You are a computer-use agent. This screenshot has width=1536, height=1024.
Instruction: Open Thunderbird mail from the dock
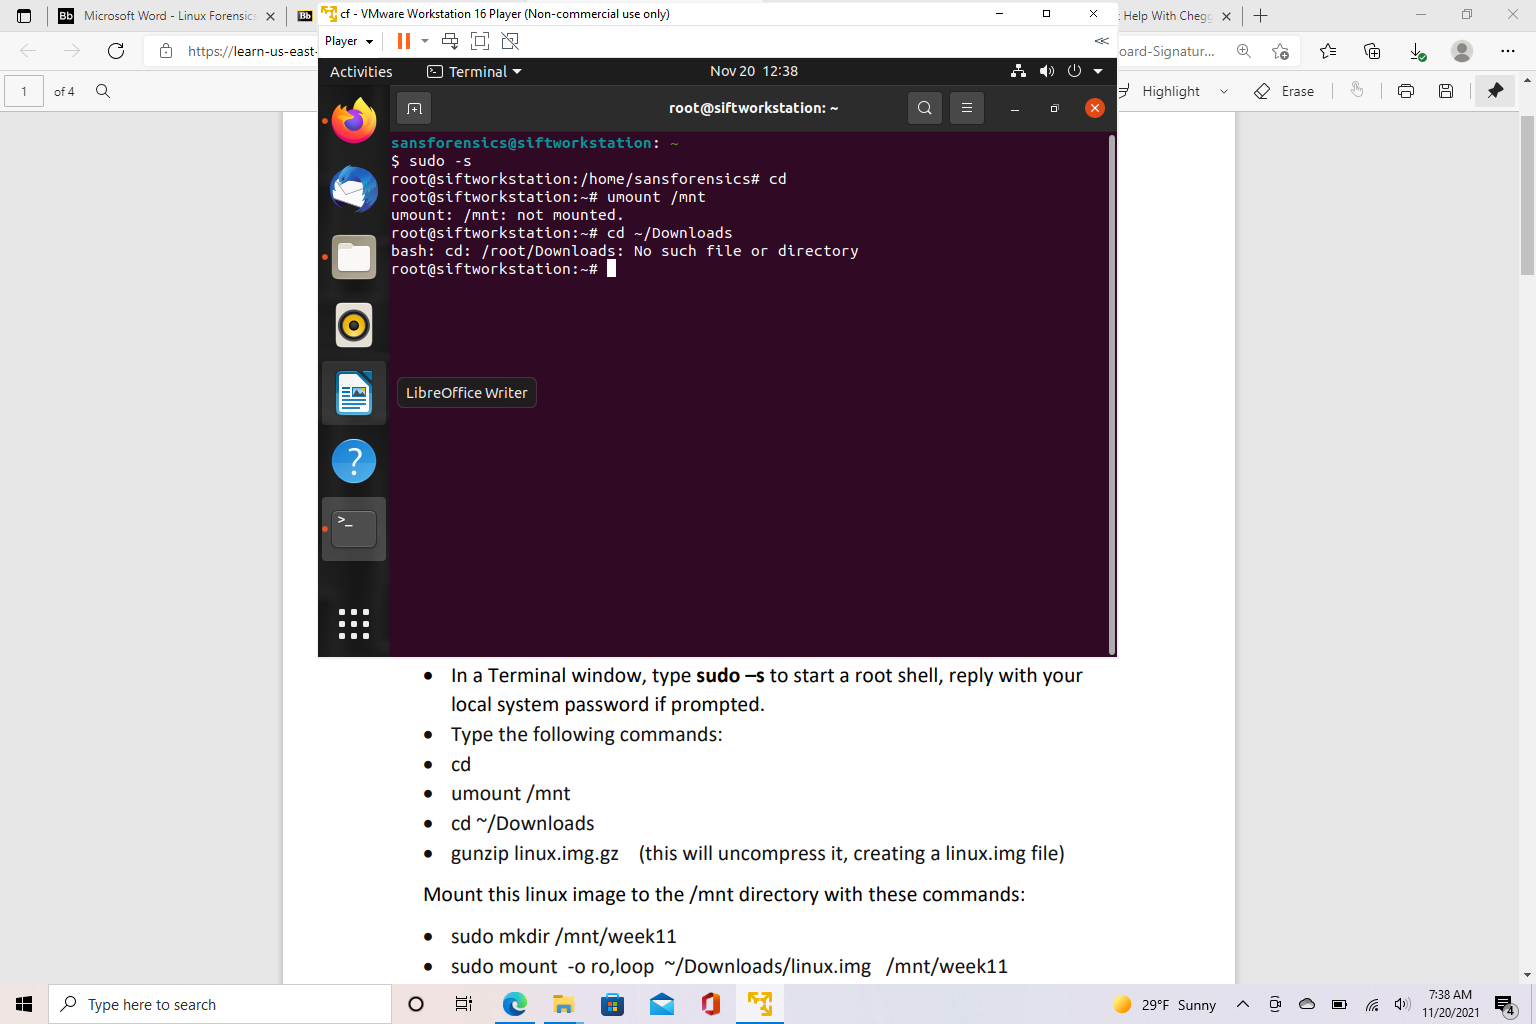coord(353,189)
